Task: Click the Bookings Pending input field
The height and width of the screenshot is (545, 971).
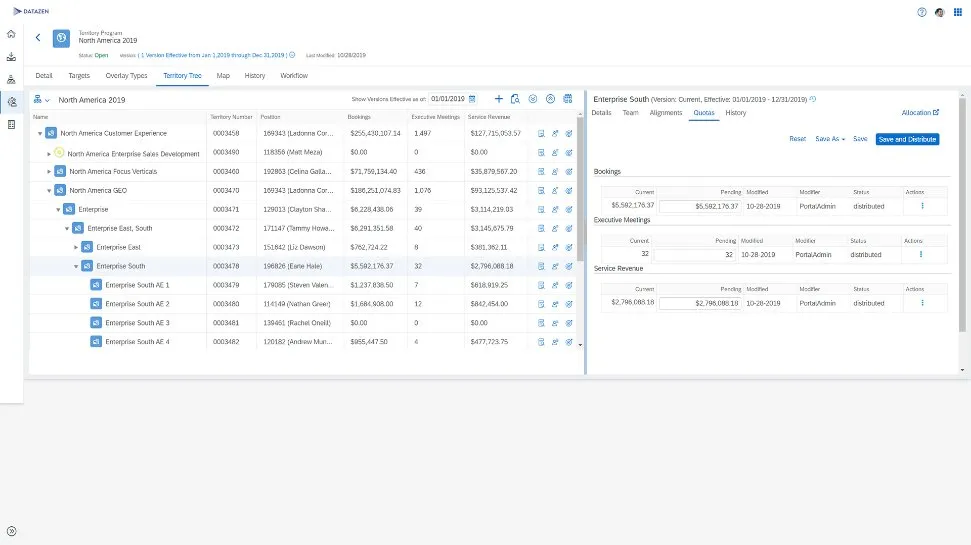Action: point(700,206)
